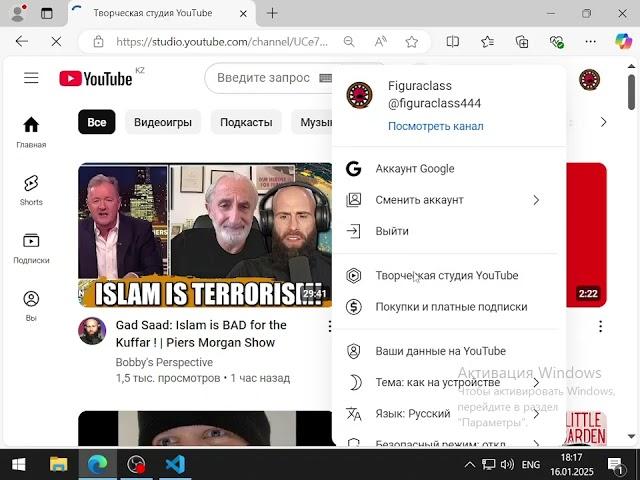Click the account avatar in the header
This screenshot has width=640, height=480.
tap(589, 79)
